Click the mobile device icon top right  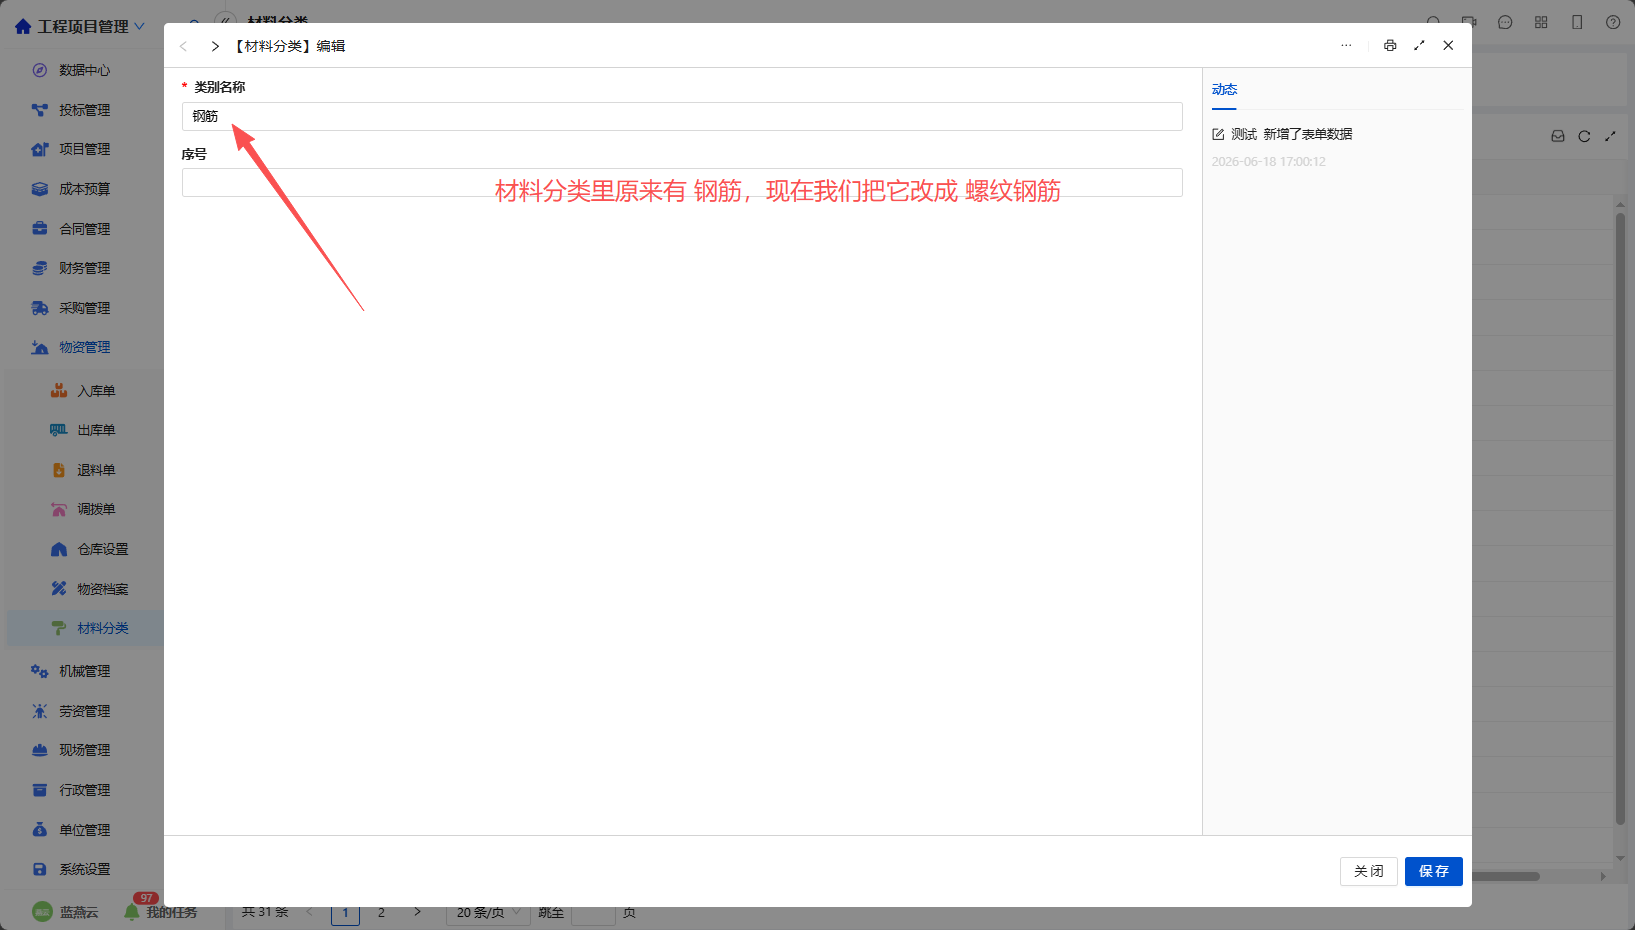[x=1577, y=22]
